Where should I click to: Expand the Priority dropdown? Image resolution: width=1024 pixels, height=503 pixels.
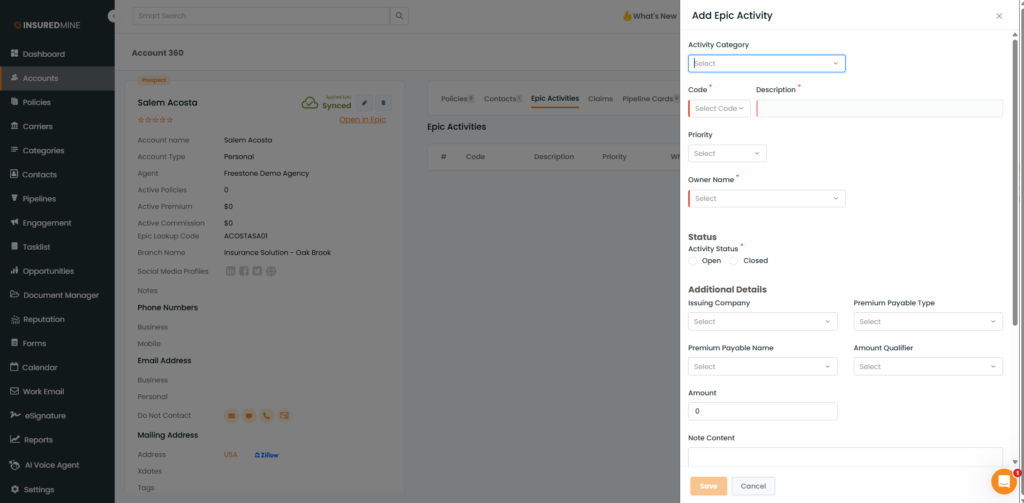727,154
